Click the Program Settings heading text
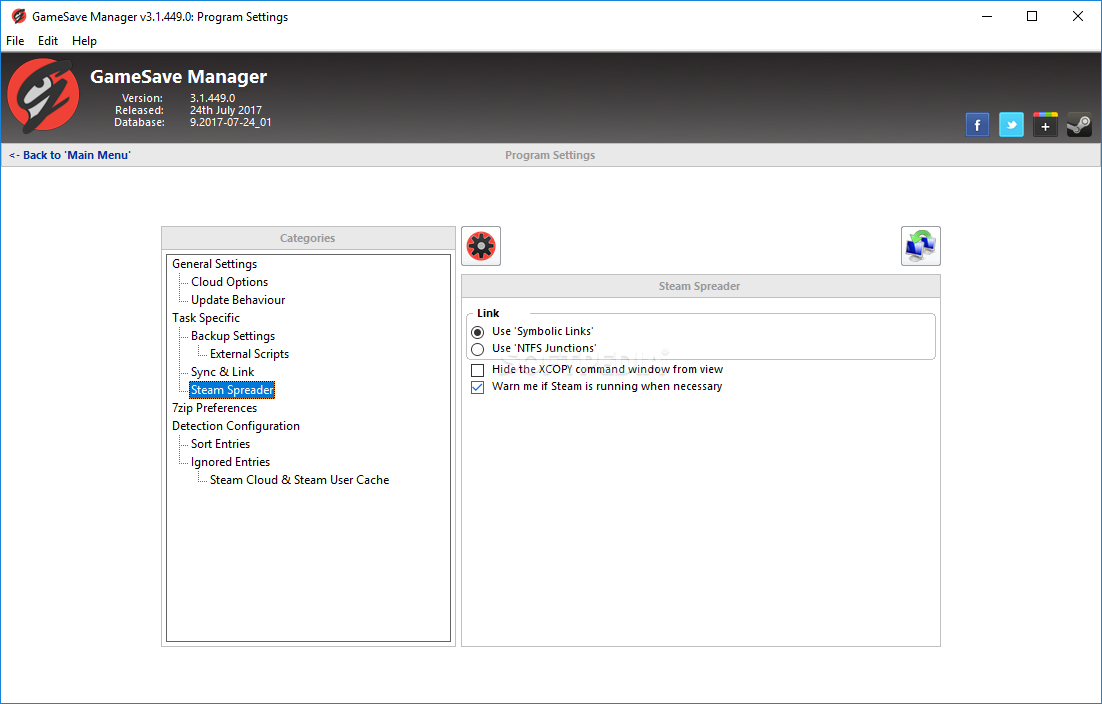Screen dimensions: 1102x704 click(x=550, y=155)
